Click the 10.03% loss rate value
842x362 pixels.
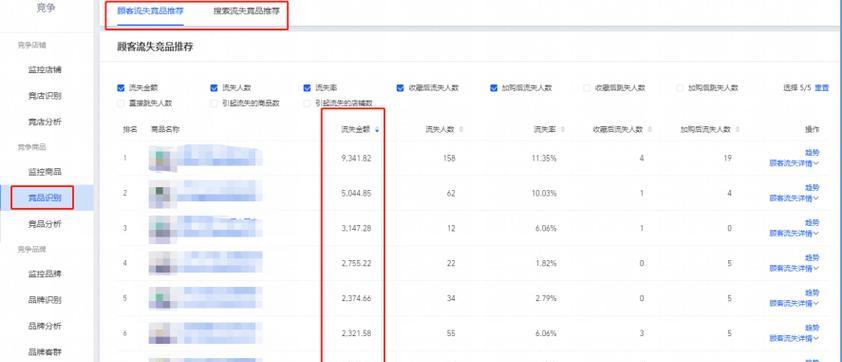(544, 193)
